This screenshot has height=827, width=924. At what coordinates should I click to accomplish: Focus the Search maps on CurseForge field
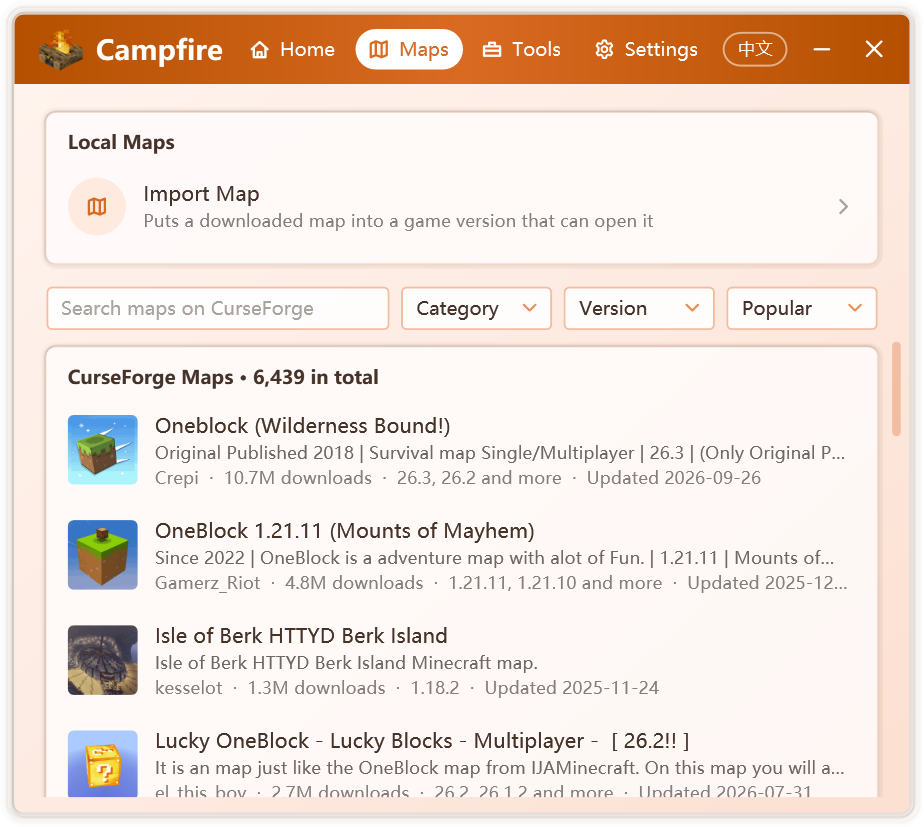(218, 308)
